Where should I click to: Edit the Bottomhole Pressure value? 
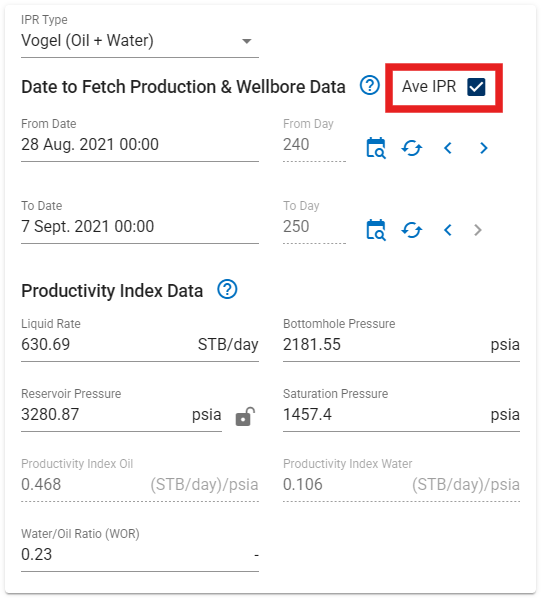pyautogui.click(x=401, y=345)
